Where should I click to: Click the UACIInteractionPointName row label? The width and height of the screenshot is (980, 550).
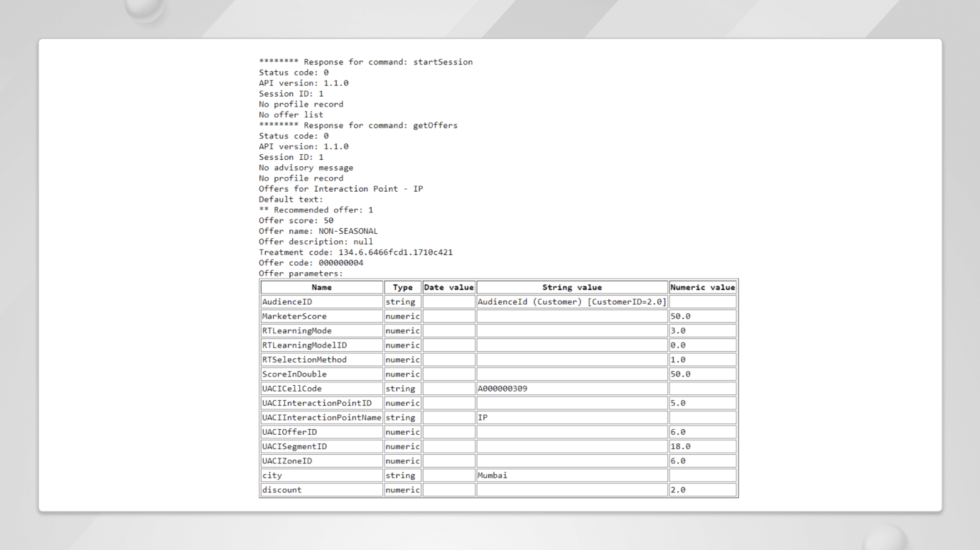[321, 418]
